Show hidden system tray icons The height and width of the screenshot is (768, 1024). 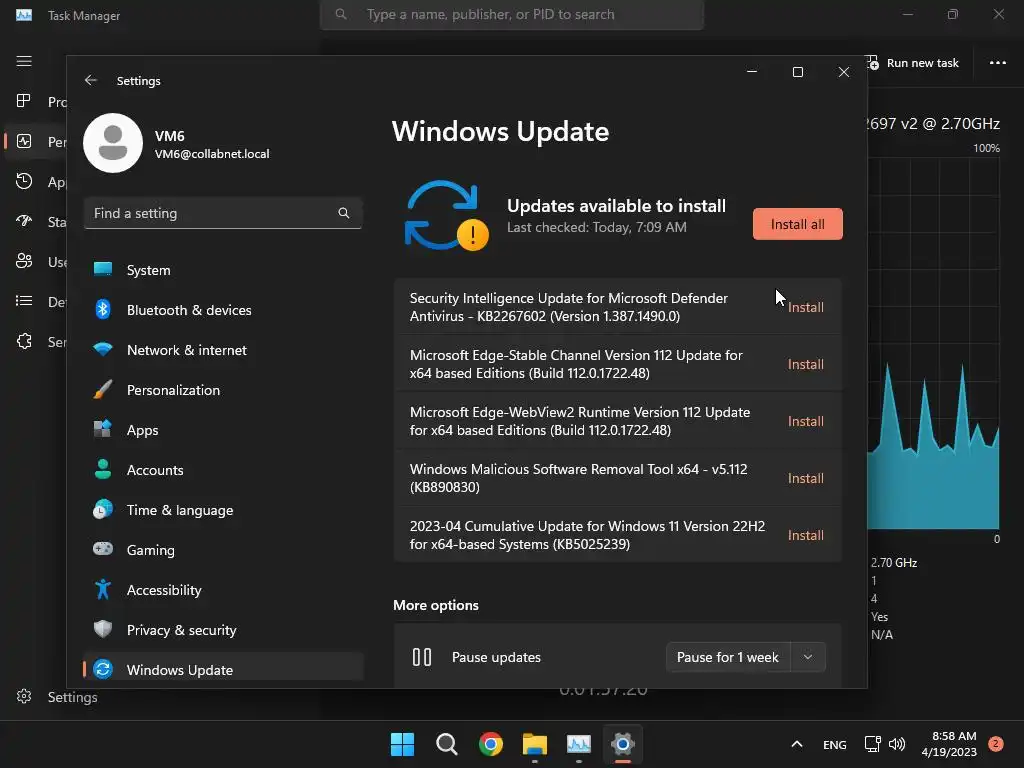[x=797, y=744]
